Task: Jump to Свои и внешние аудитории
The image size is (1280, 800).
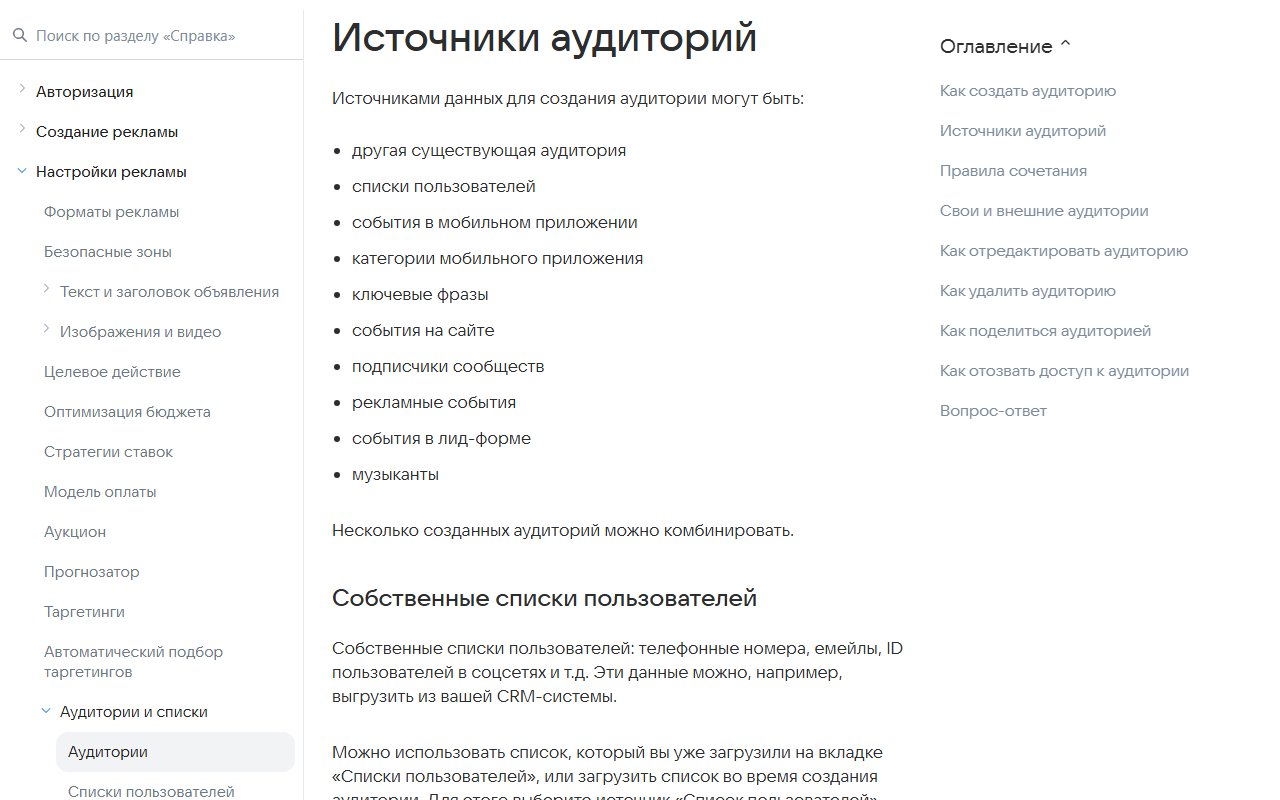Action: [1044, 211]
